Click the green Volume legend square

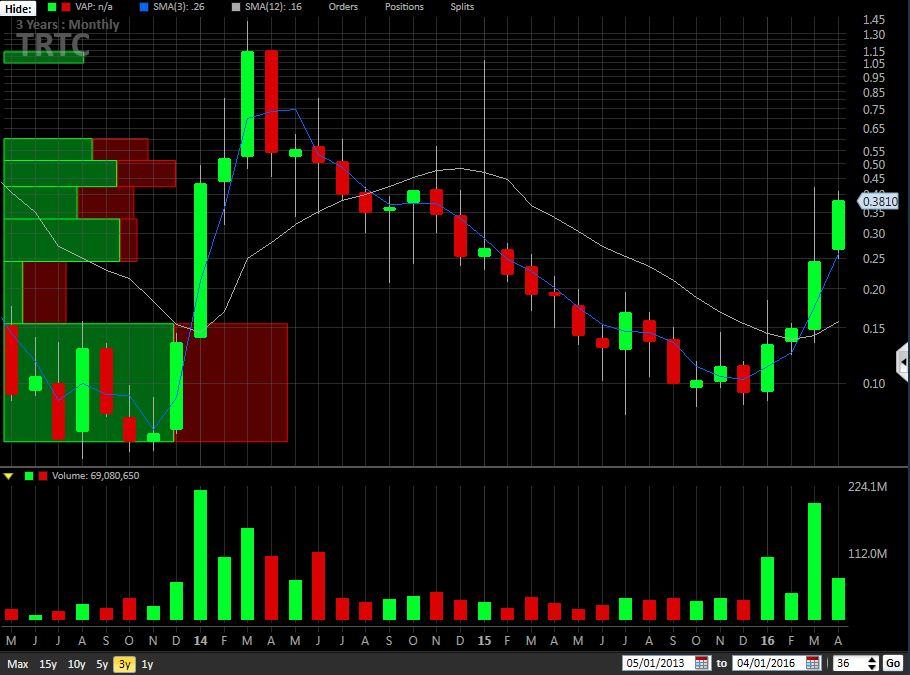click(x=29, y=476)
